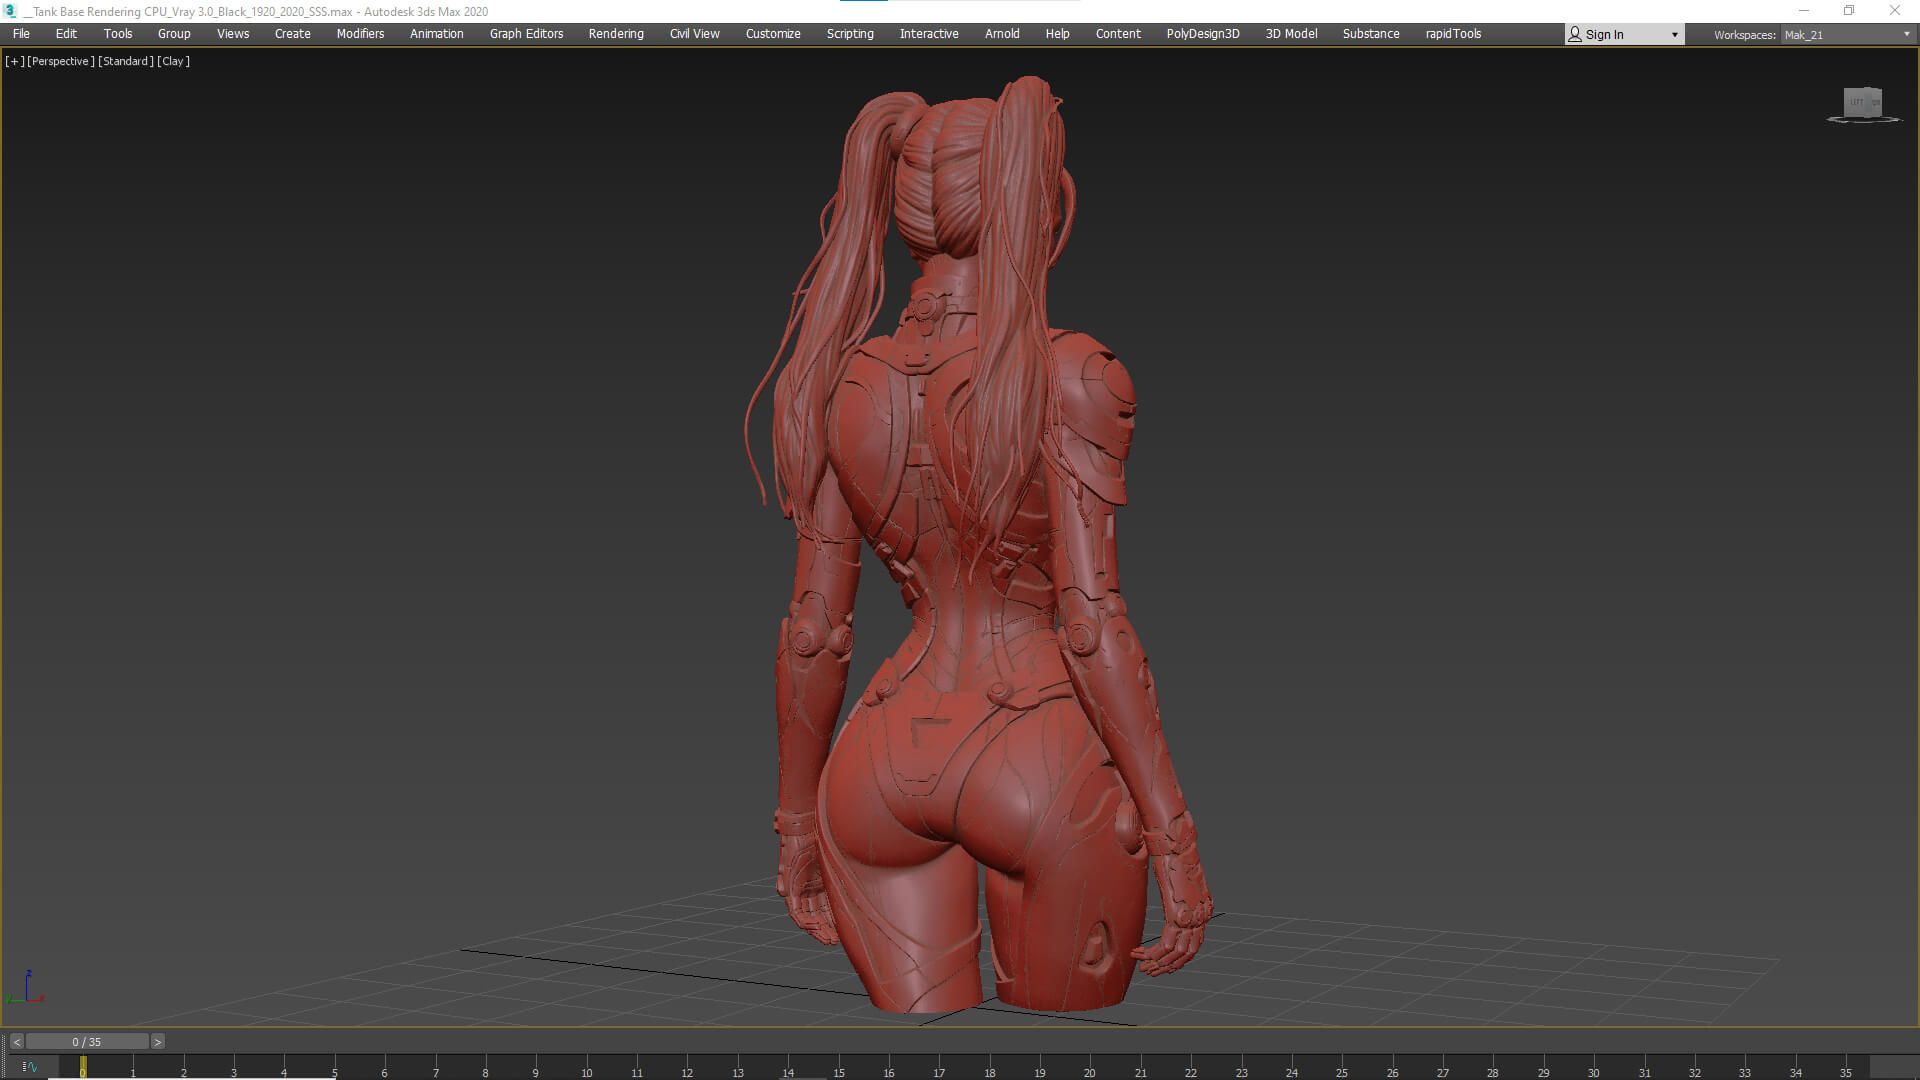Viewport: 1920px width, 1080px height.
Task: Open the 3D Model menu
Action: [x=1291, y=34]
